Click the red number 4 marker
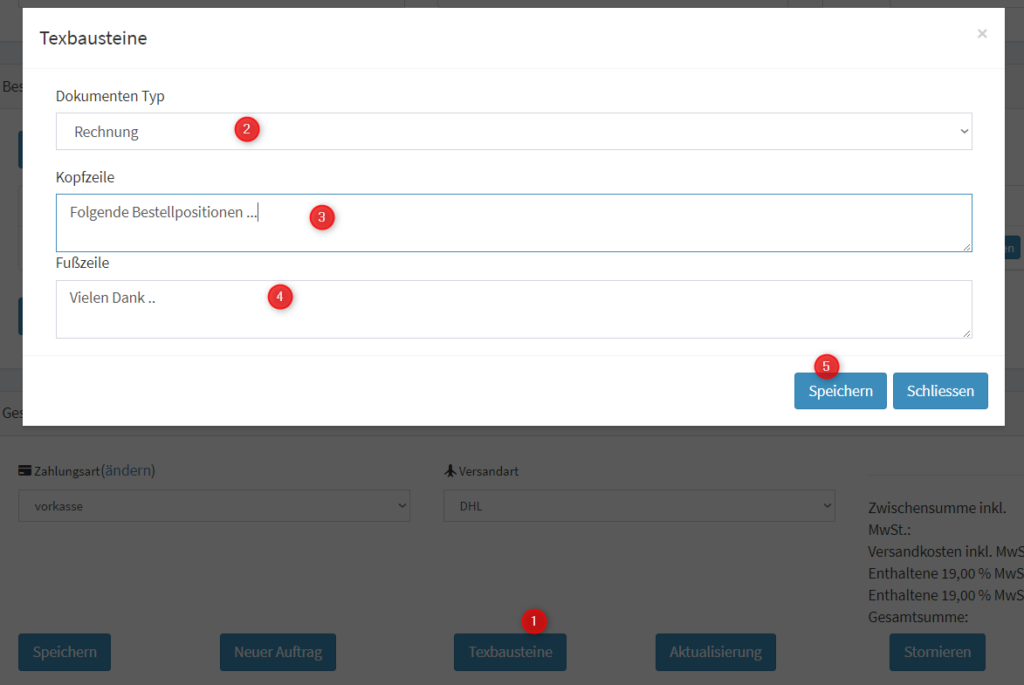Image resolution: width=1024 pixels, height=685 pixels. click(280, 297)
